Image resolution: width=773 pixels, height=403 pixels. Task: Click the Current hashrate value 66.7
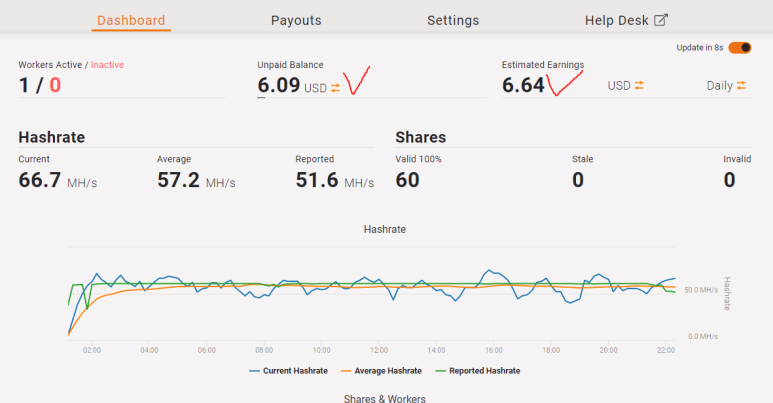coord(40,180)
